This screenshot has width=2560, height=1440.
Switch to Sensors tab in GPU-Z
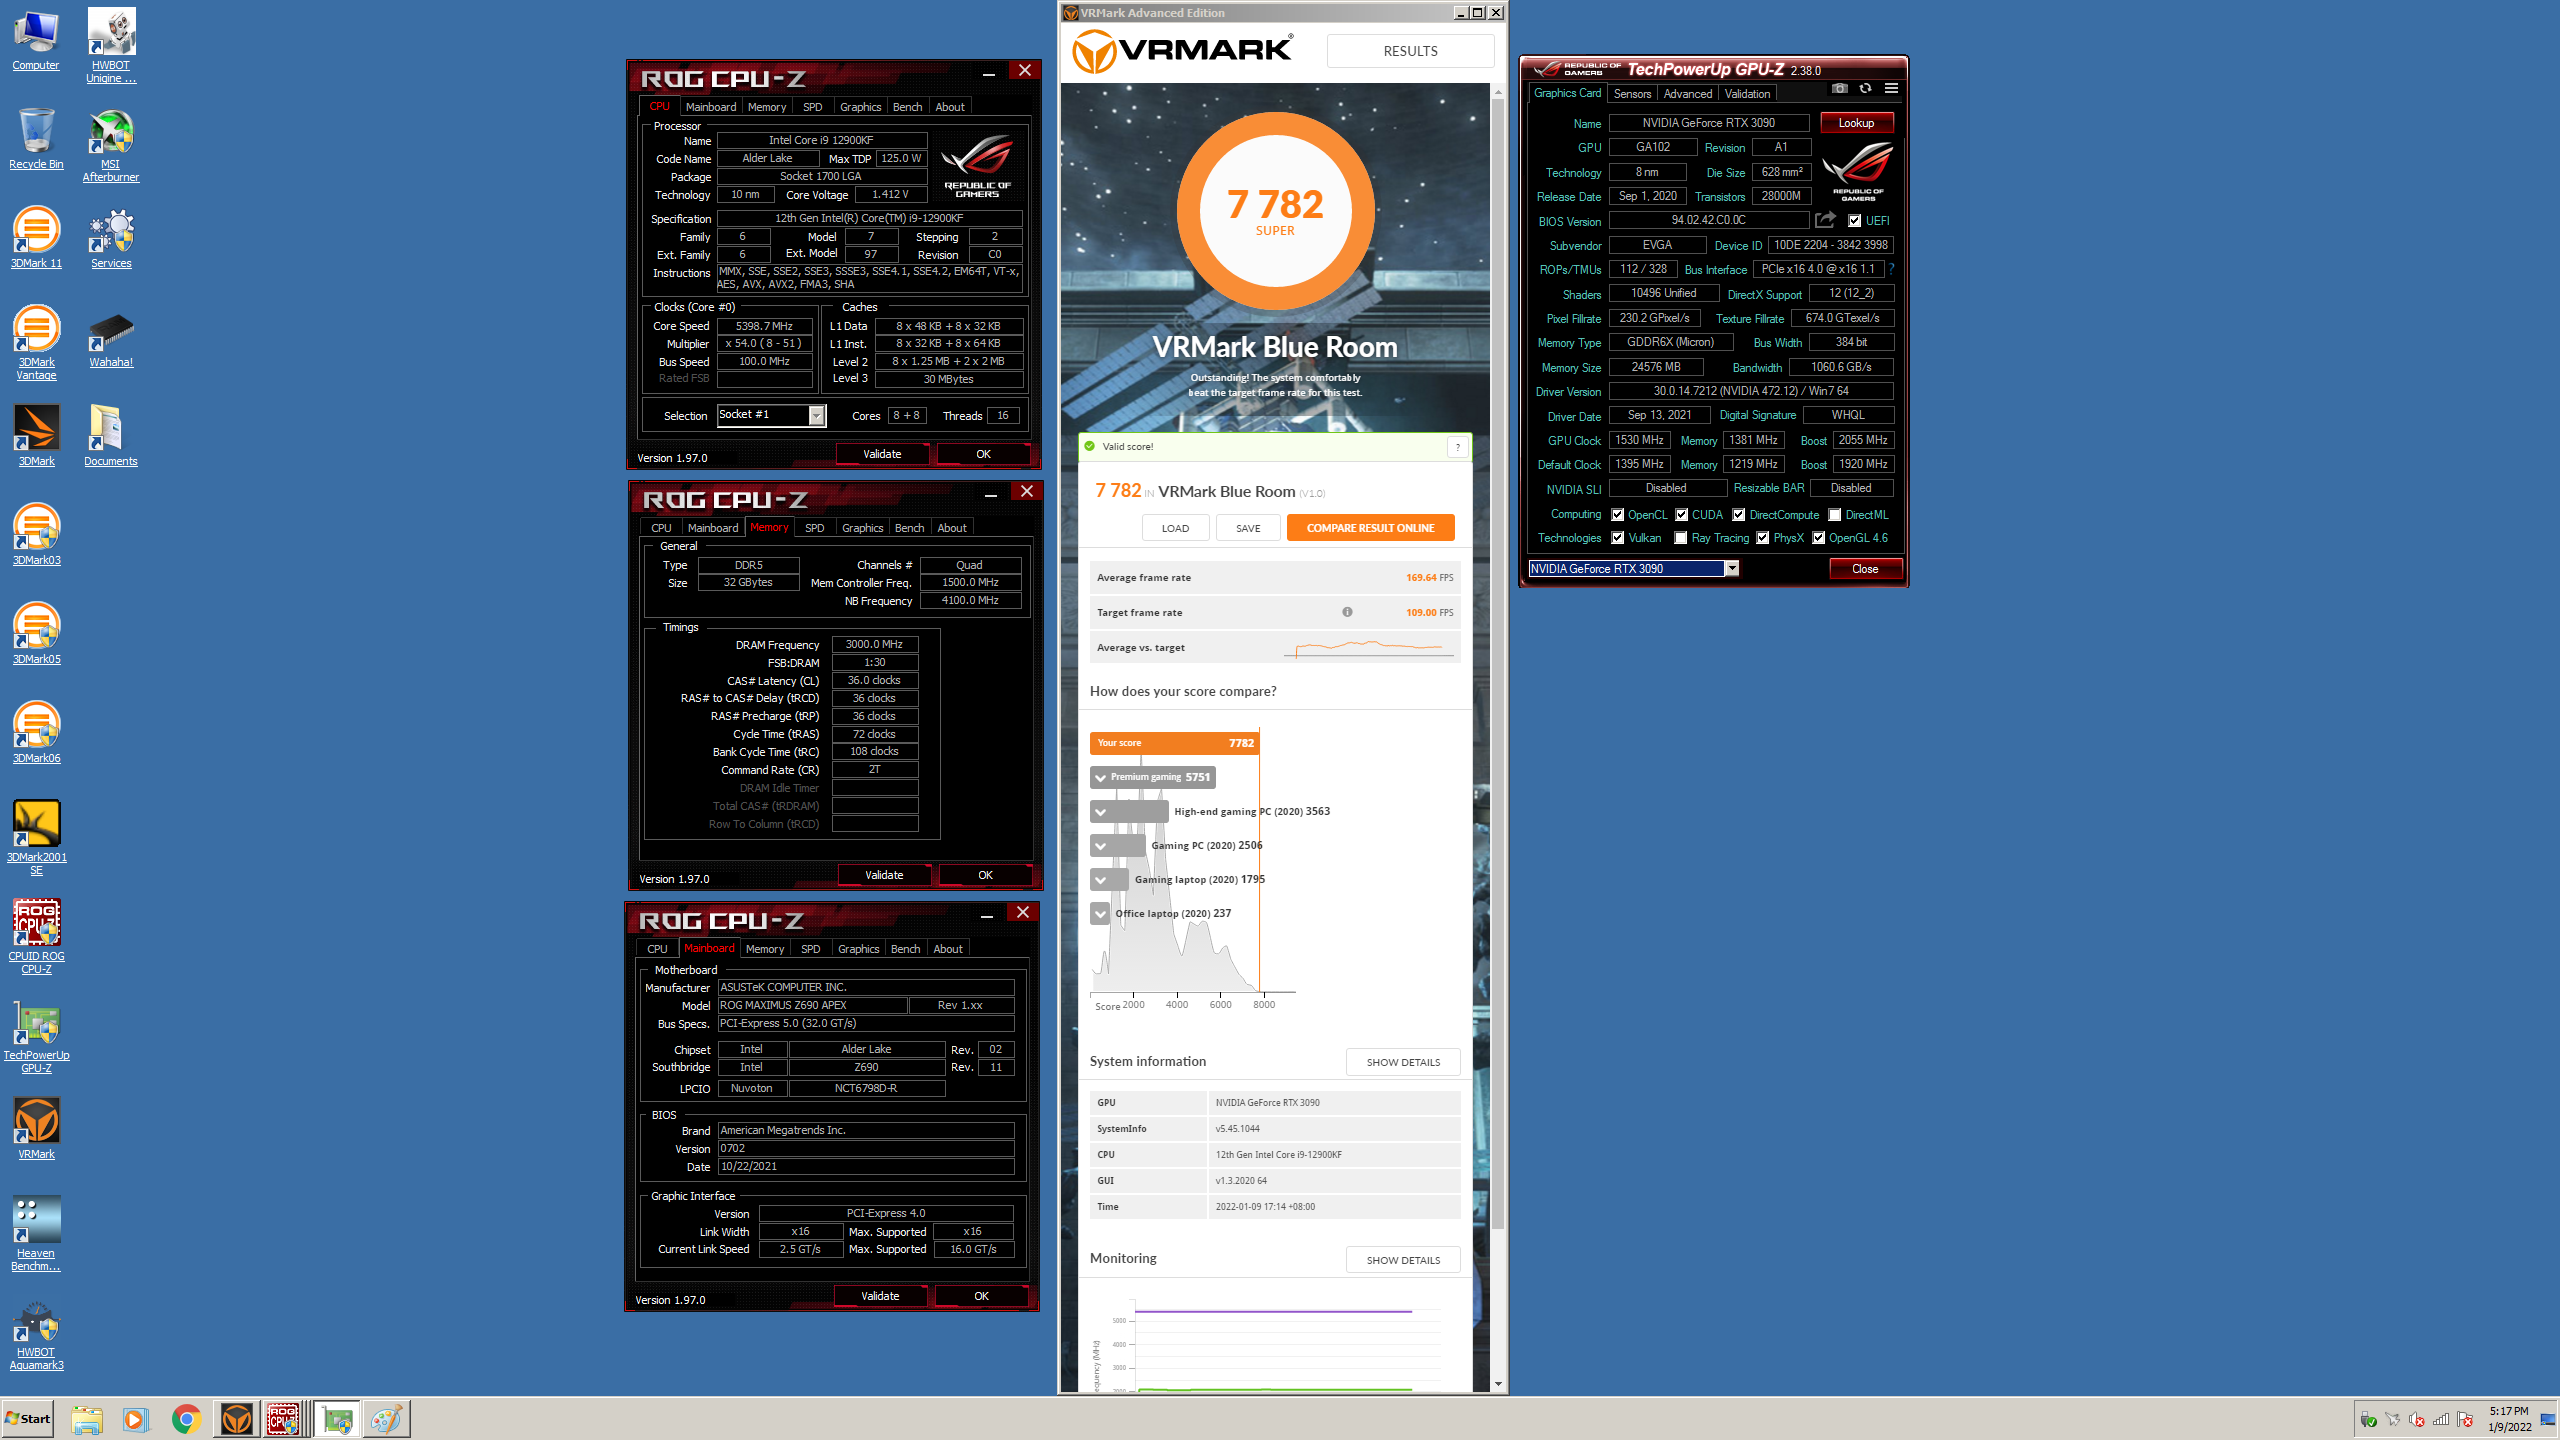(x=1632, y=93)
